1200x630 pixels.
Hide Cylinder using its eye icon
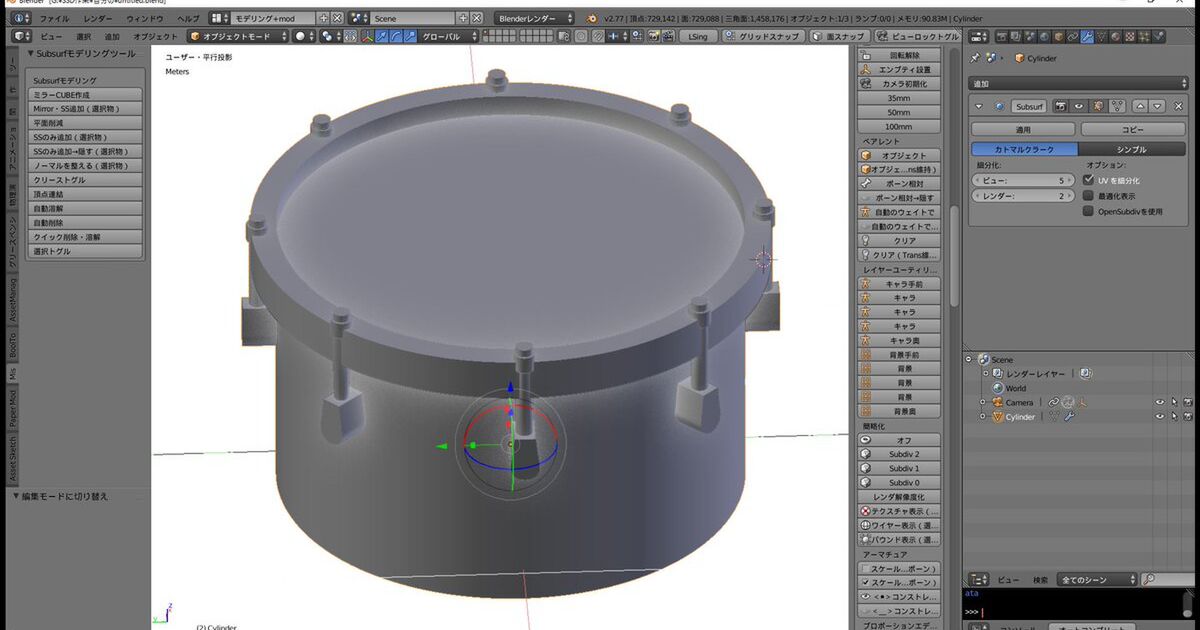[1160, 417]
